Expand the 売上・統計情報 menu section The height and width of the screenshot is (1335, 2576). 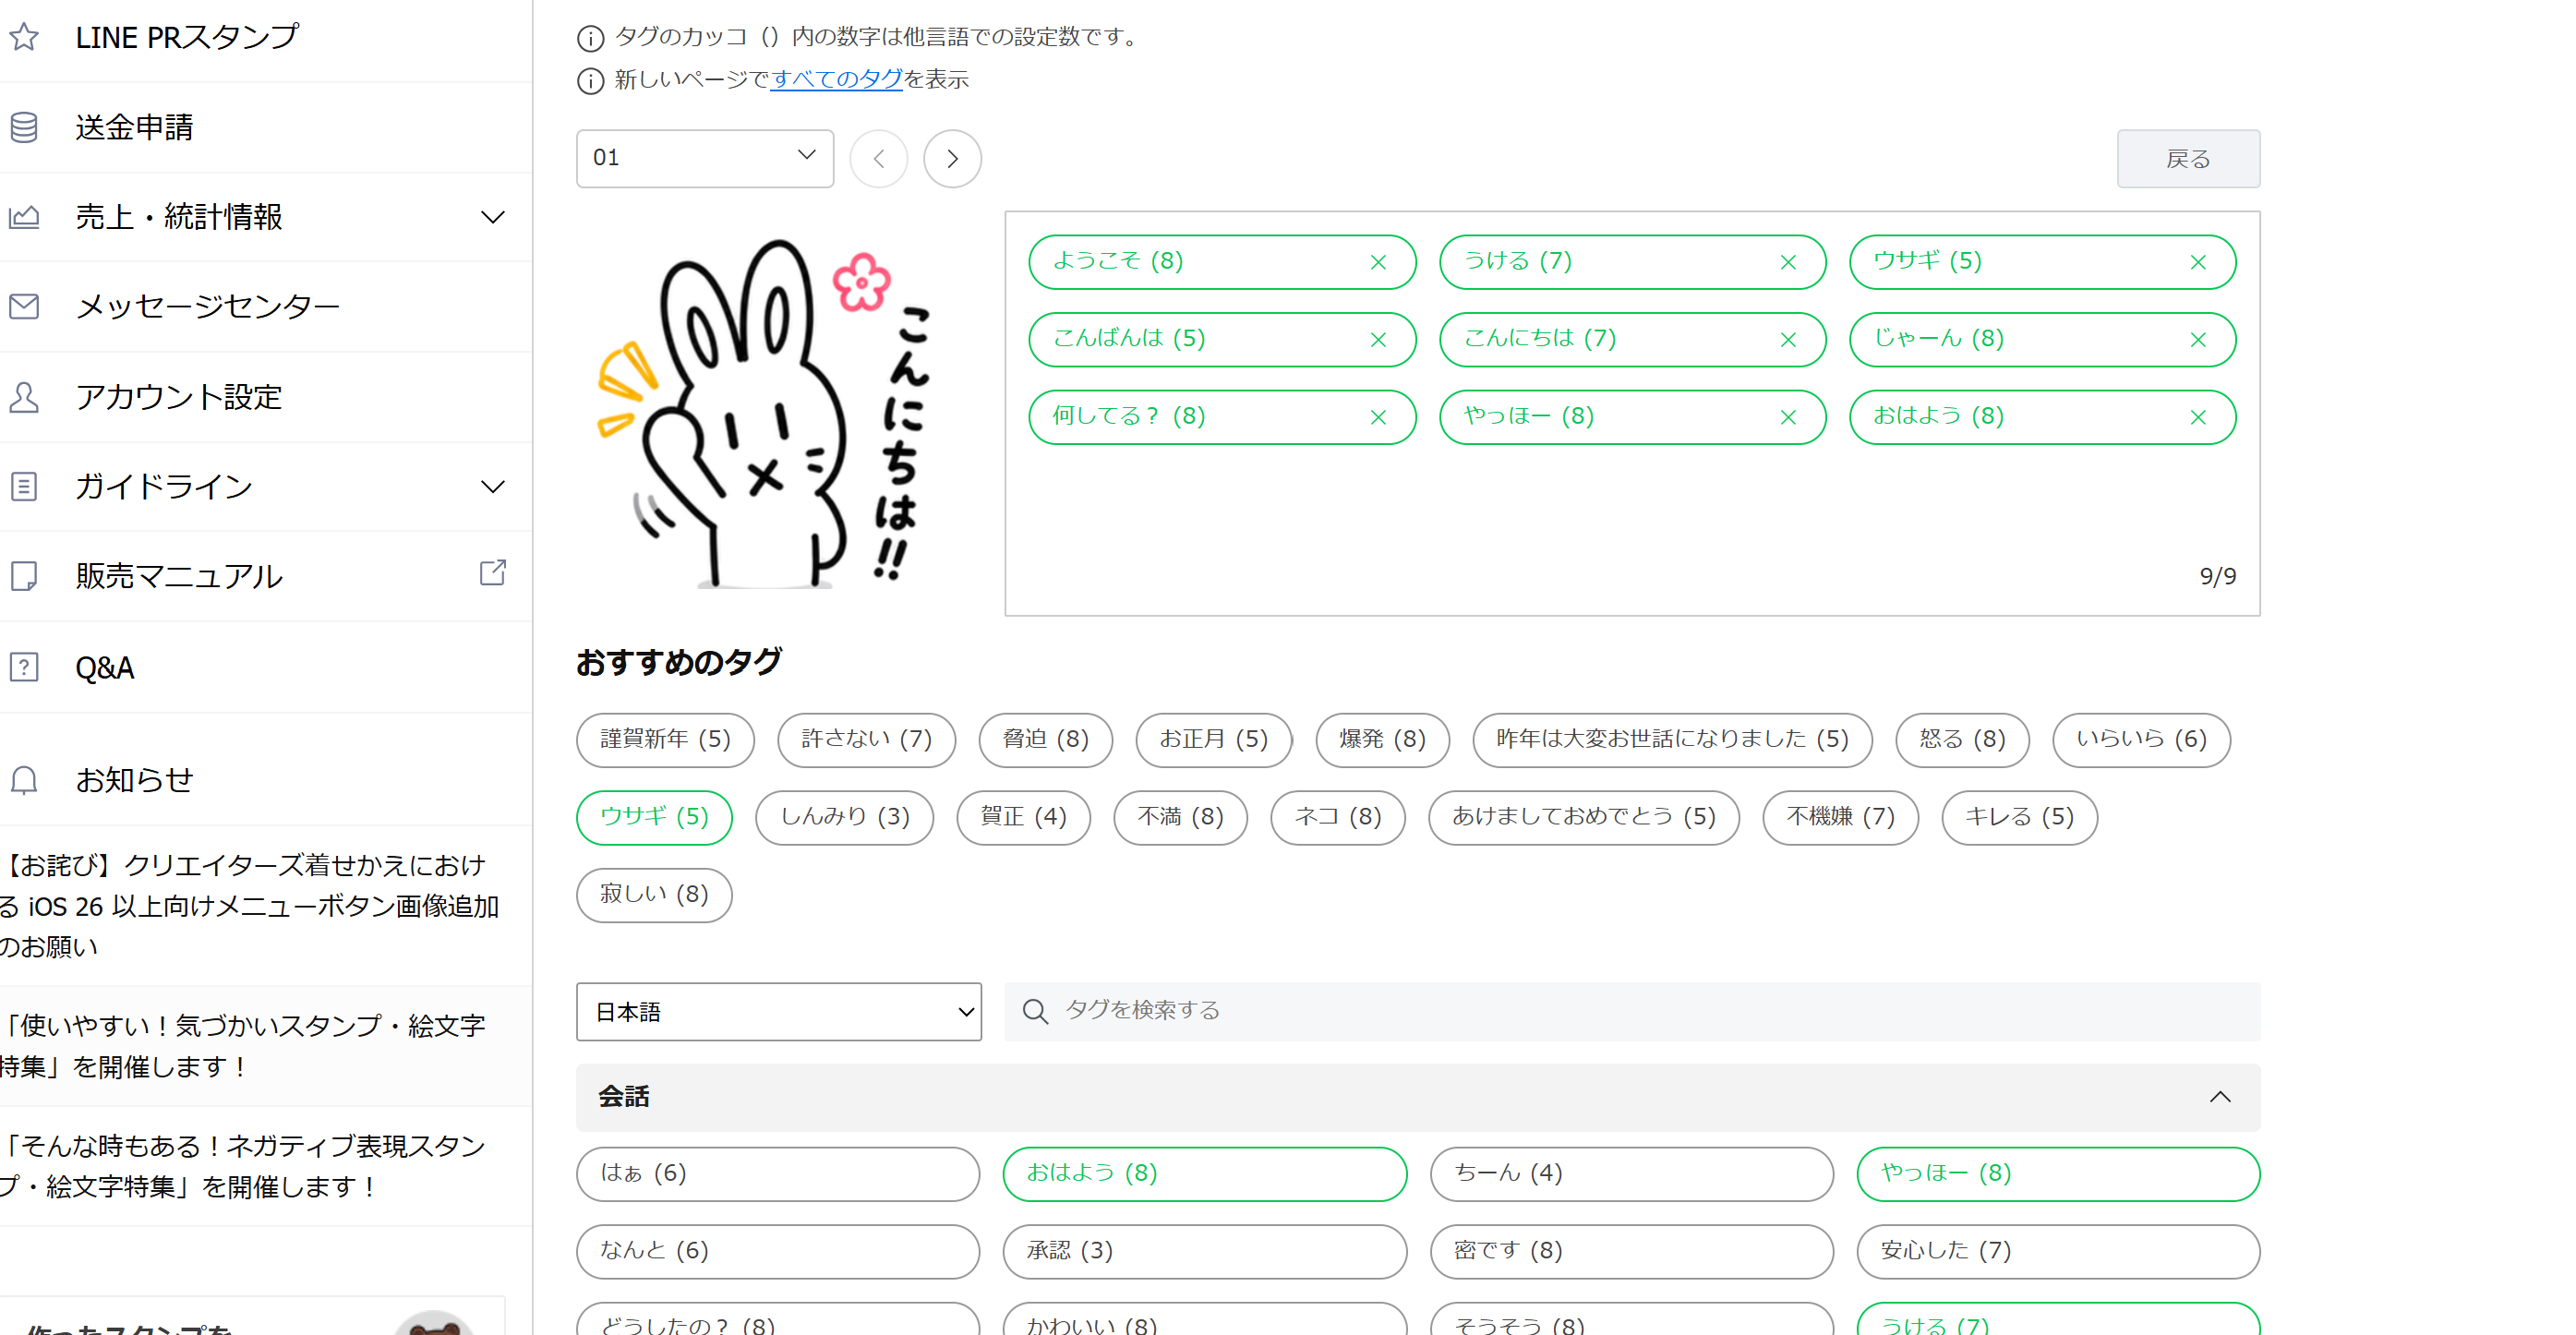tap(493, 217)
